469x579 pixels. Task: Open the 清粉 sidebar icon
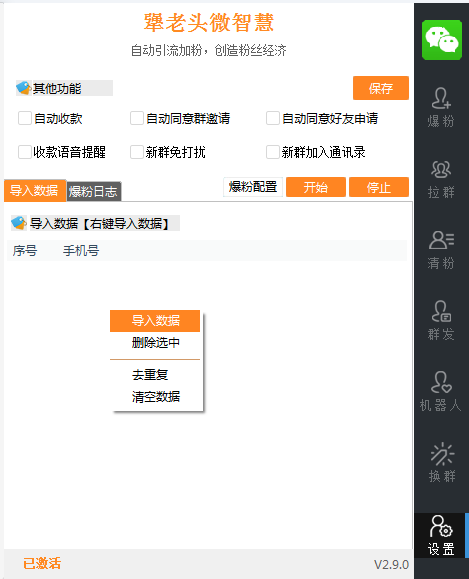(x=441, y=250)
